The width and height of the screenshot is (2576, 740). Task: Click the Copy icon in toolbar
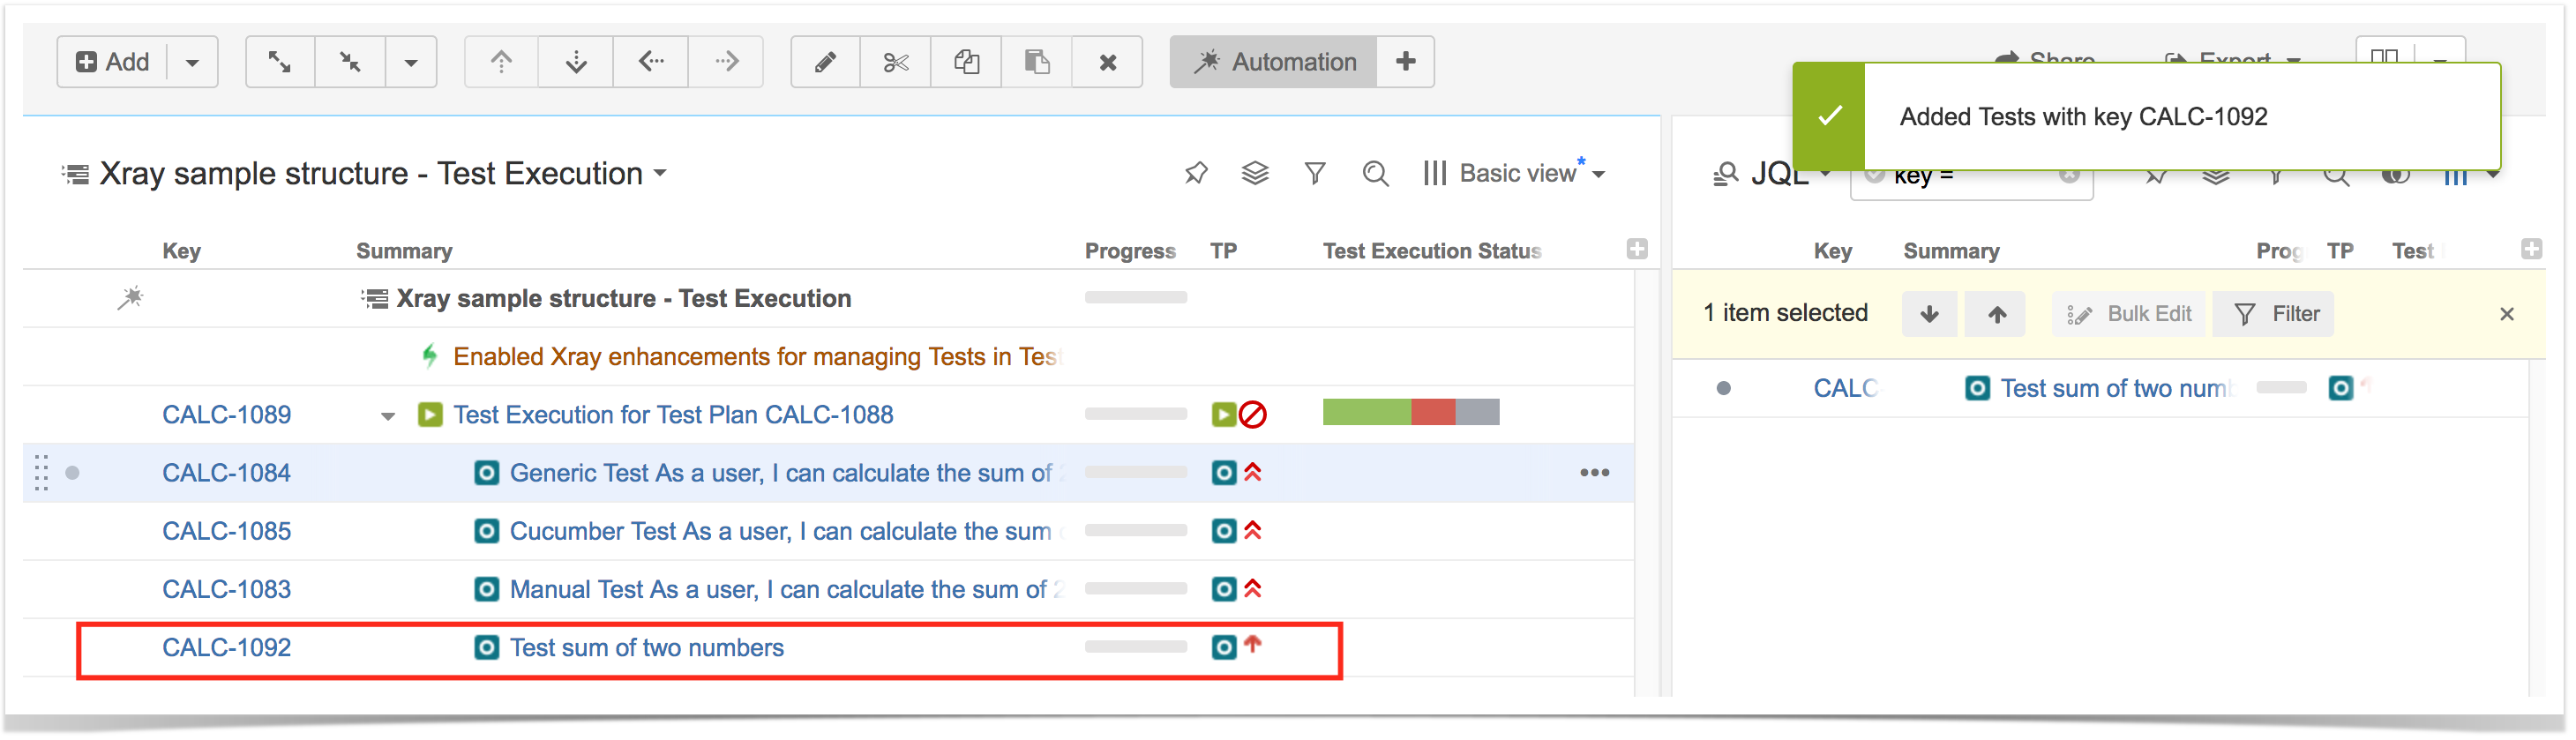click(x=966, y=62)
